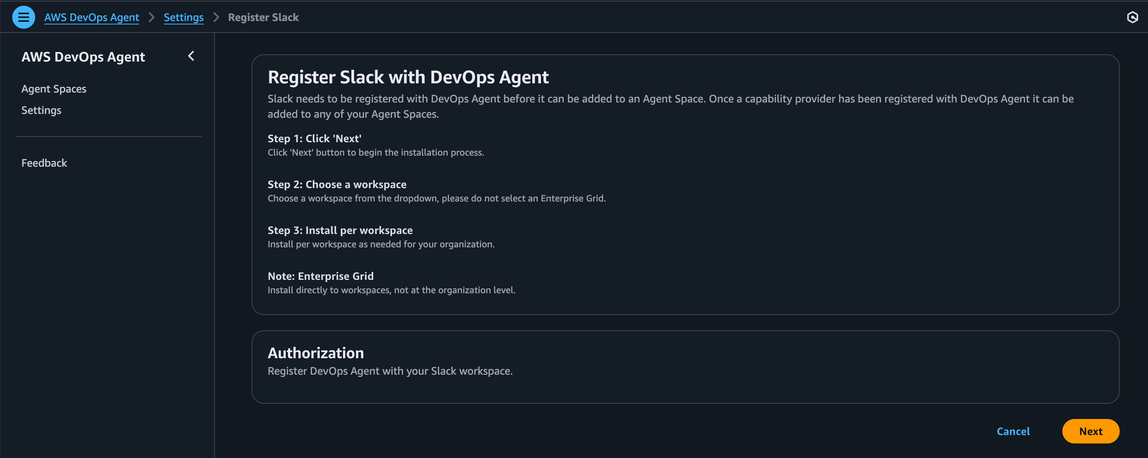Click the hexagon icon in top-right corner
Viewport: 1148px width, 458px height.
point(1132,18)
